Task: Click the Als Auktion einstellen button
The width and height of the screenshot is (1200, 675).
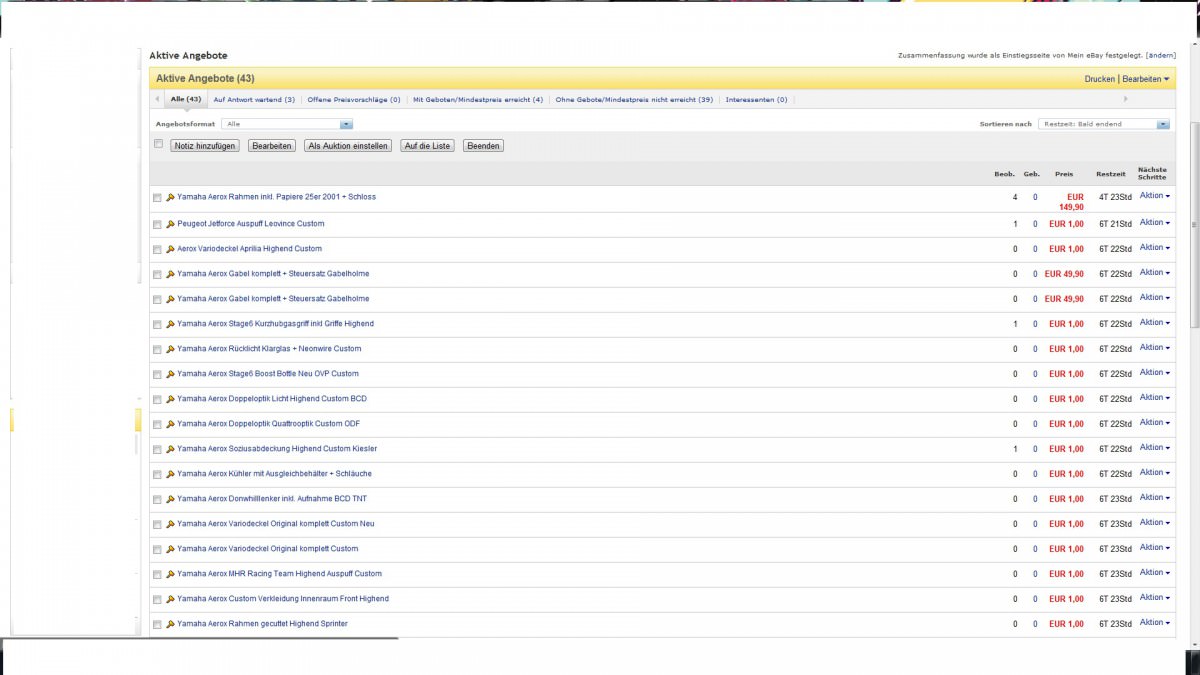Action: [348, 146]
